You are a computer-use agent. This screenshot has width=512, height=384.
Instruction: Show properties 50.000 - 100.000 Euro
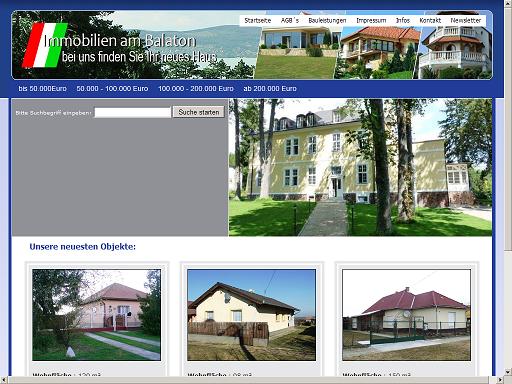pos(112,89)
